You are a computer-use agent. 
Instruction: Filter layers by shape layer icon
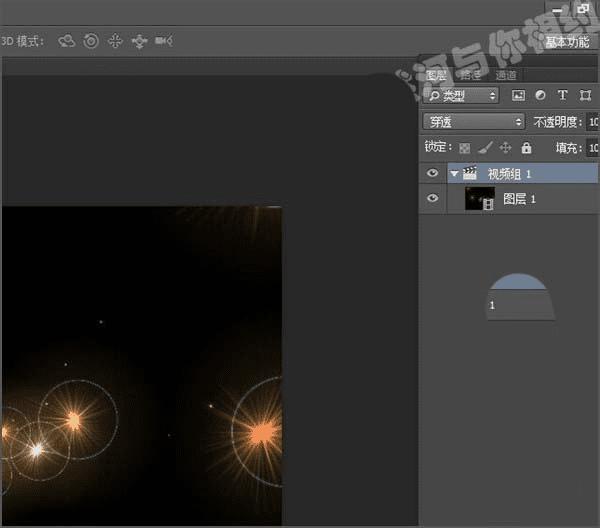(583, 96)
